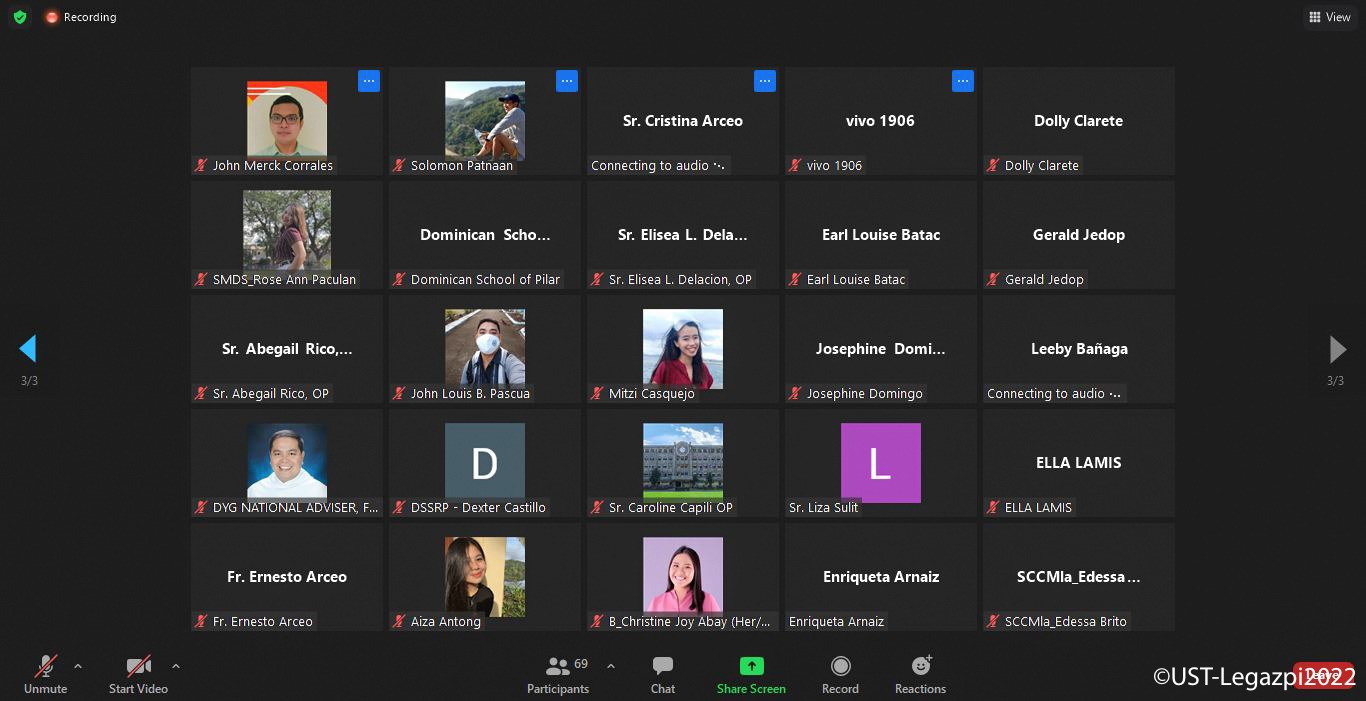The image size is (1366, 701).
Task: Click the red Recording indicator
Action: point(80,17)
